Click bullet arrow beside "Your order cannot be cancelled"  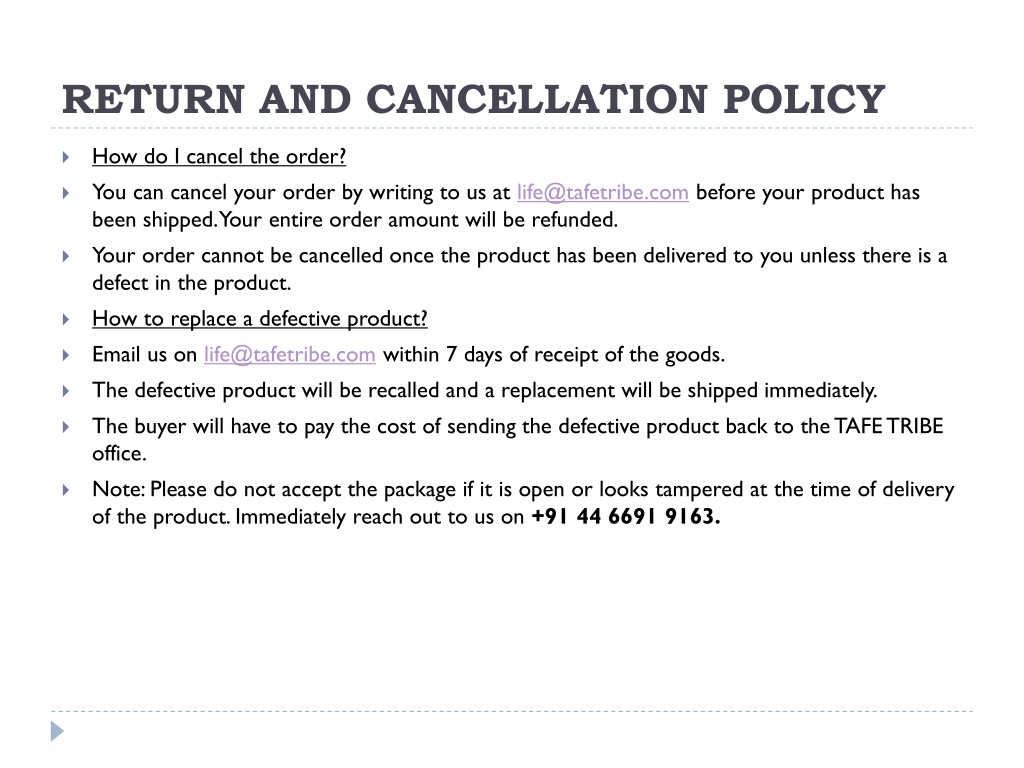[66, 256]
